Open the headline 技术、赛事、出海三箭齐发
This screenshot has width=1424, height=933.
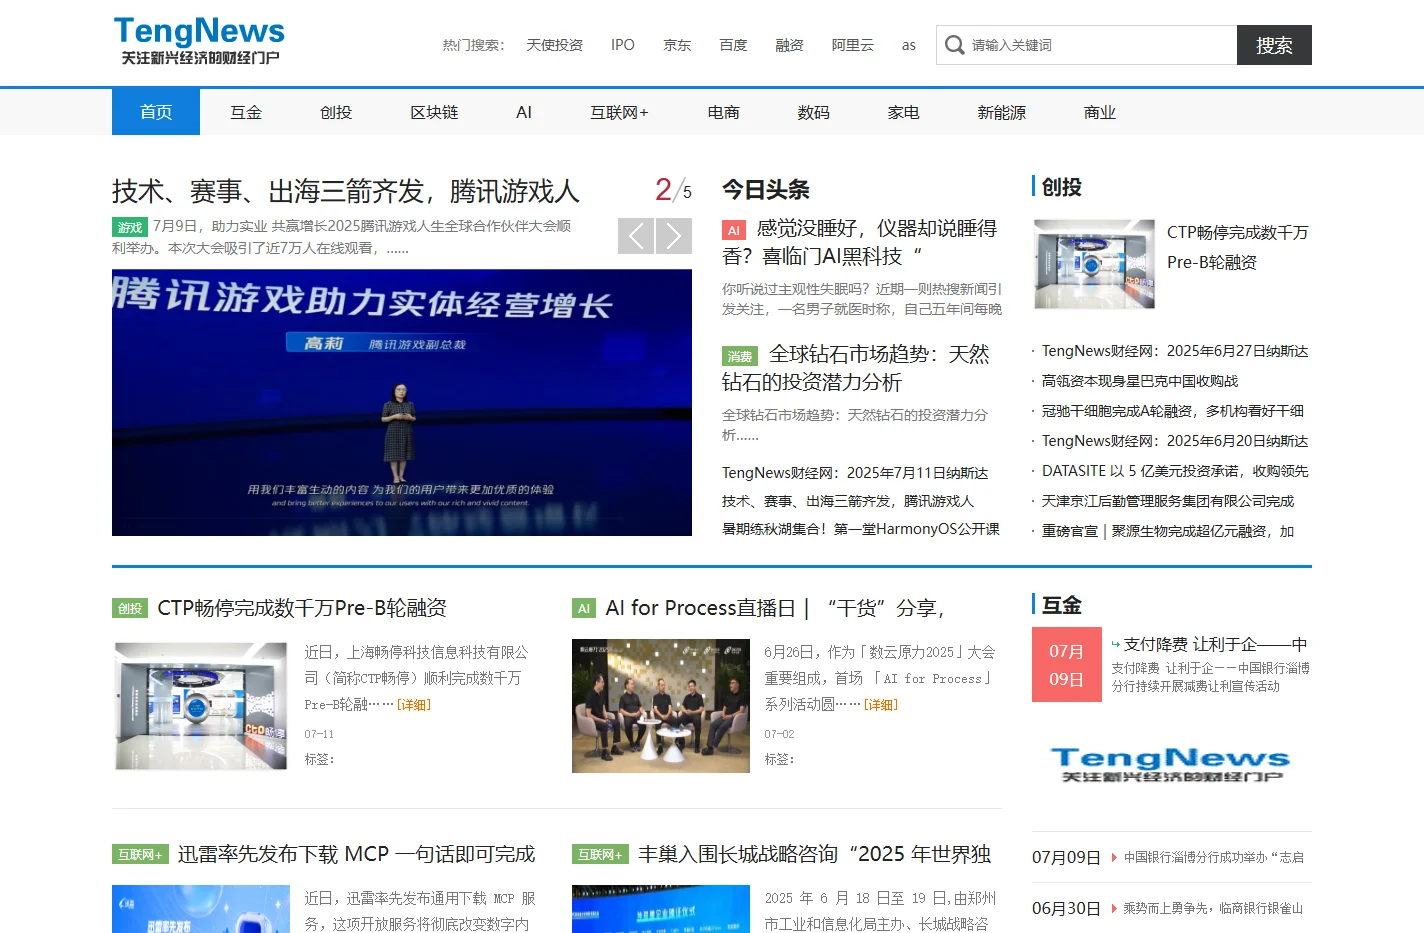346,190
